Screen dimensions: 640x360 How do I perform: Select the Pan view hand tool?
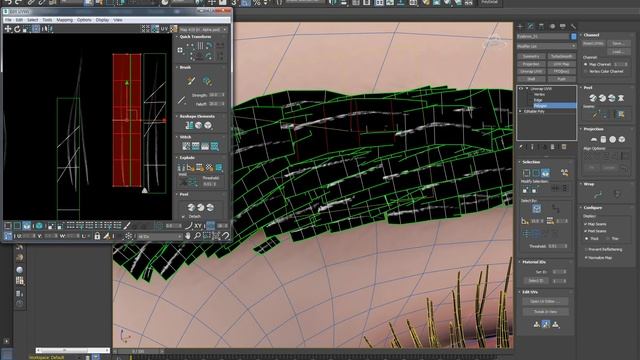tap(188, 236)
